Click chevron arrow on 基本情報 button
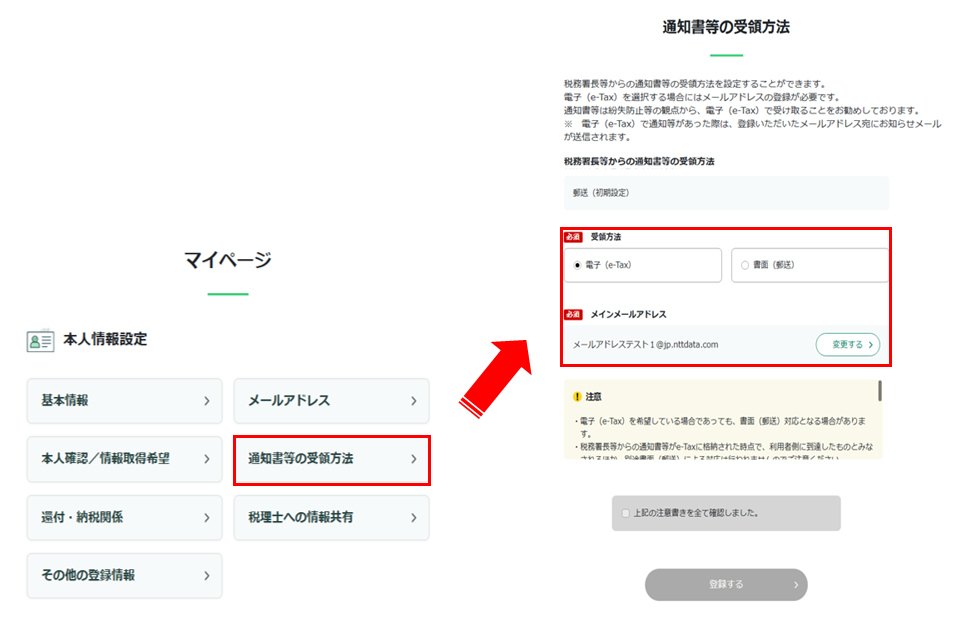This screenshot has height=619, width=970. pyautogui.click(x=207, y=401)
